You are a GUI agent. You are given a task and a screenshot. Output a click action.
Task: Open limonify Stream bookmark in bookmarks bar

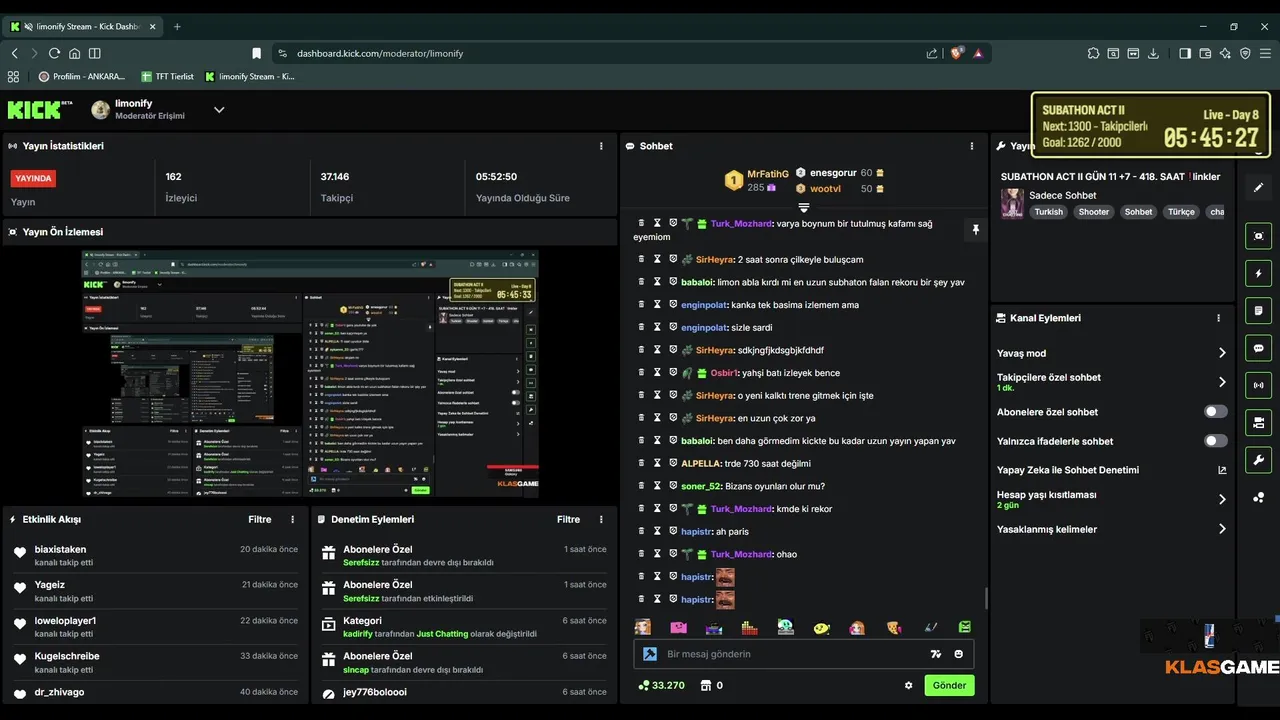250,76
